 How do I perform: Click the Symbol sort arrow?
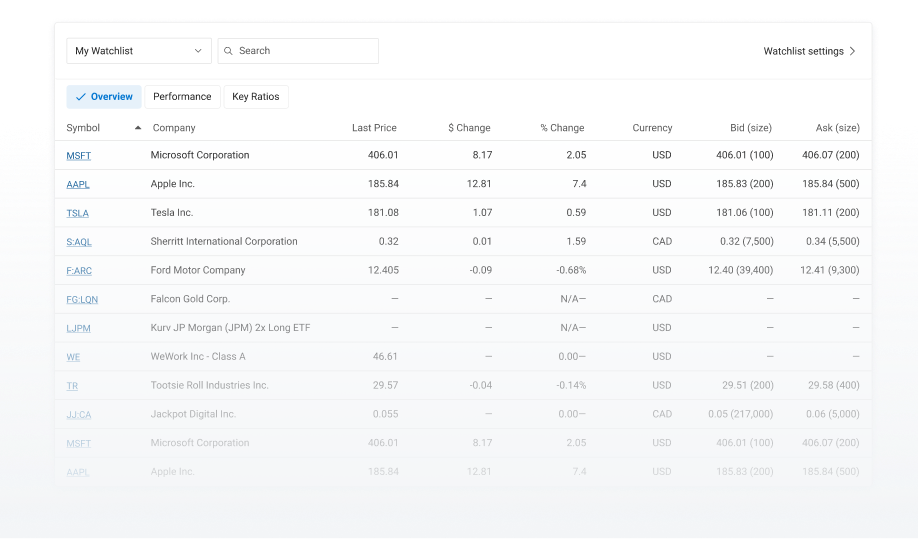[138, 128]
